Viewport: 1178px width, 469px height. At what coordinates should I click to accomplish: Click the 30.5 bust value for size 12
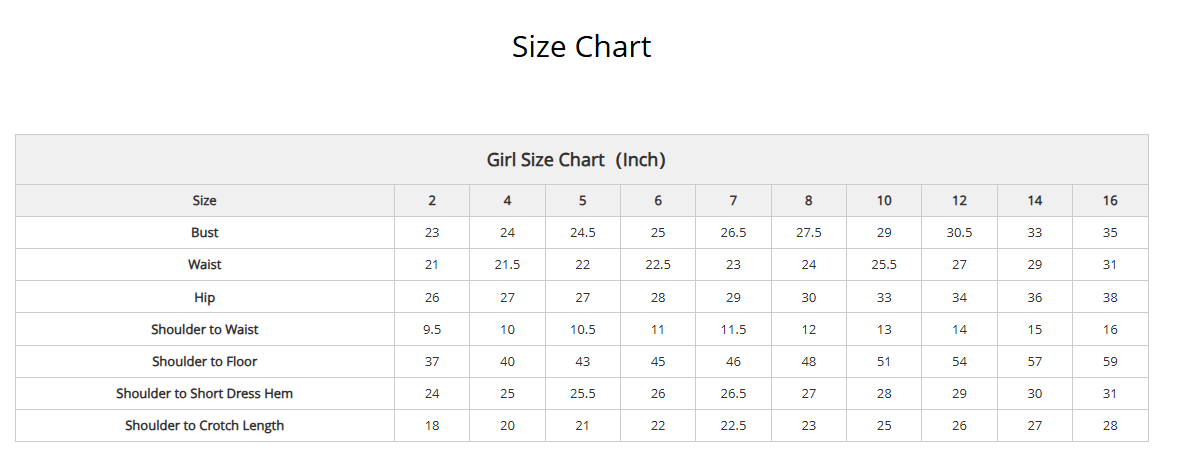(959, 233)
